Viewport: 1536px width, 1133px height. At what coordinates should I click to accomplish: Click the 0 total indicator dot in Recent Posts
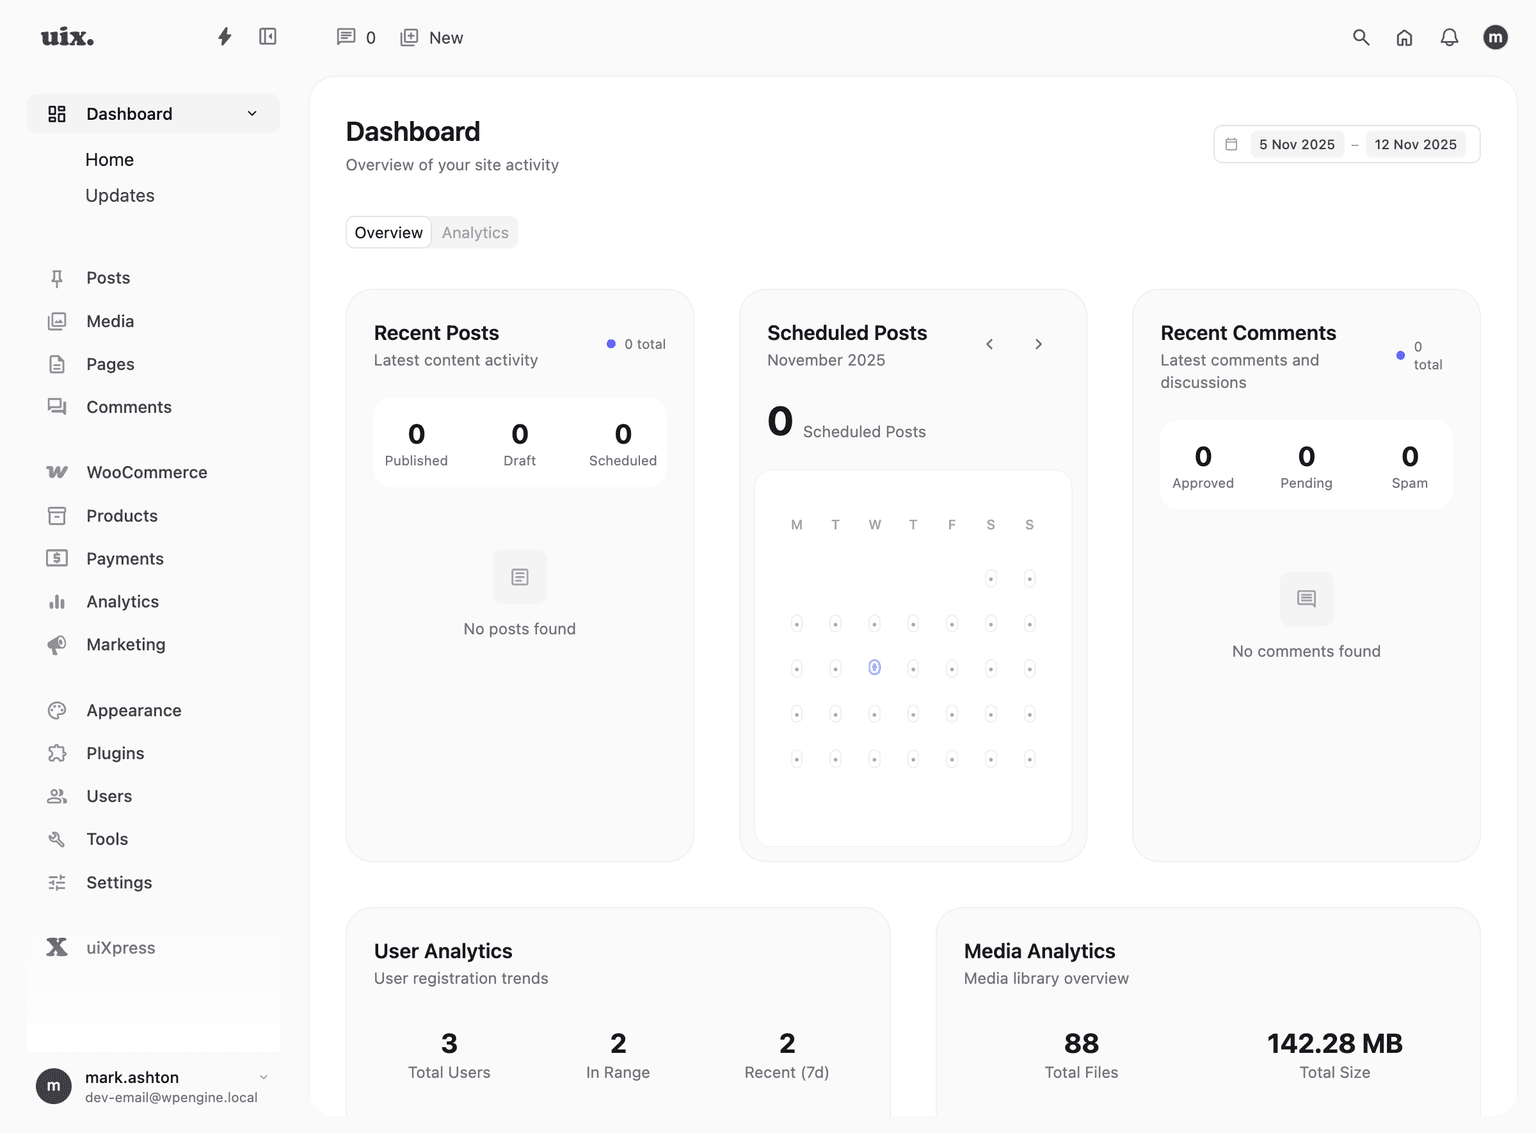[x=611, y=343]
